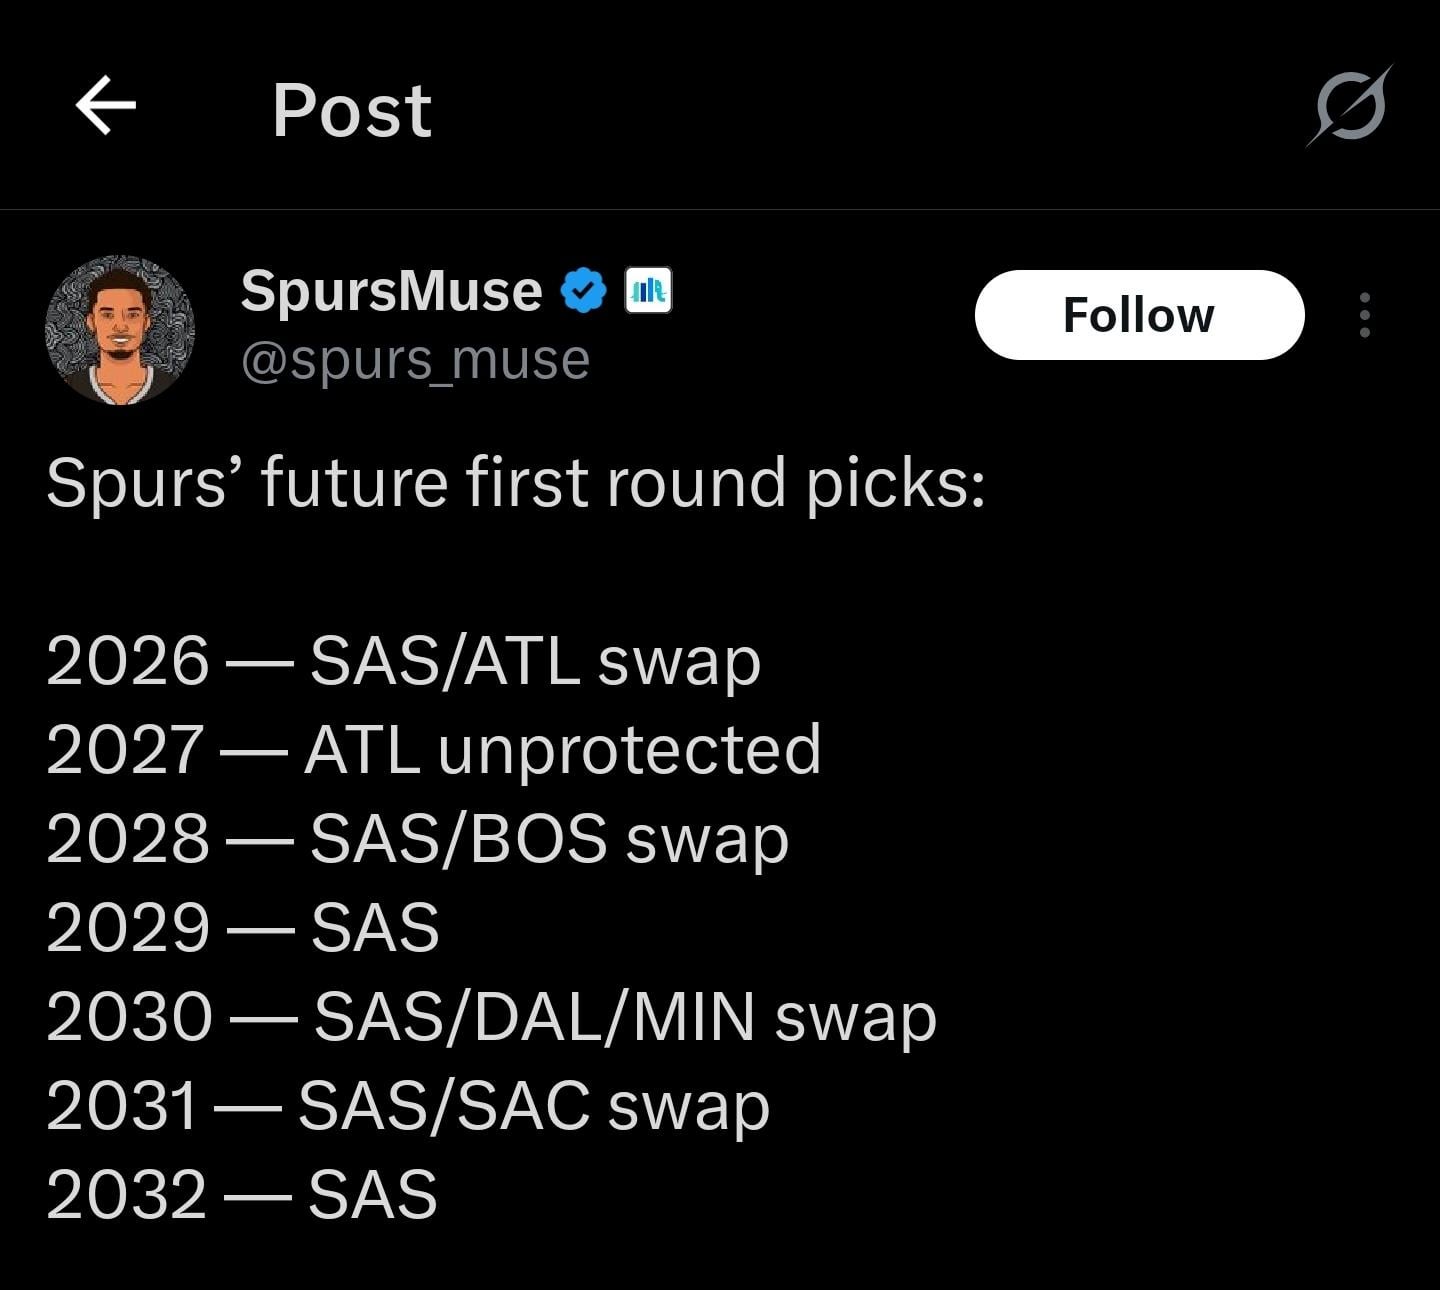Go back using the left arrow
The height and width of the screenshot is (1290, 1440).
click(x=106, y=107)
